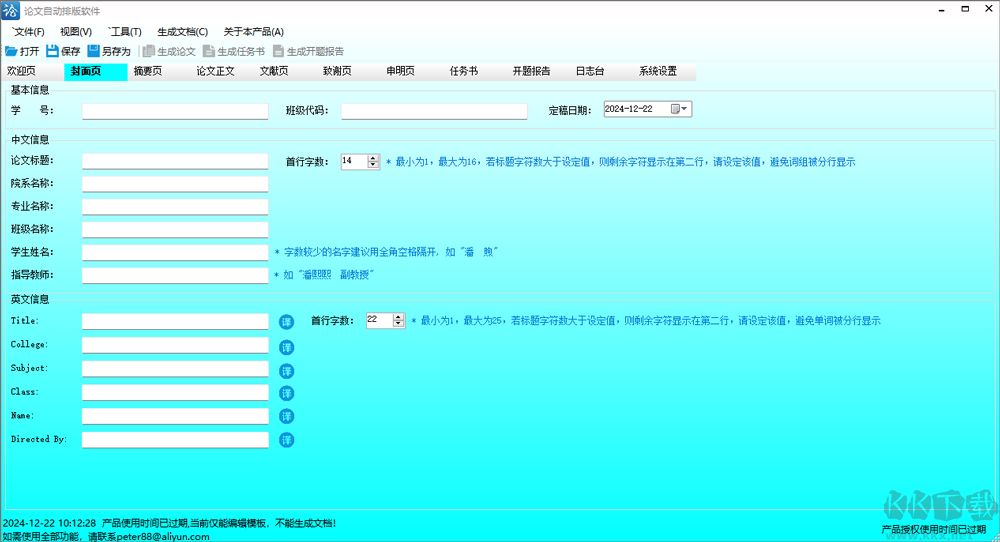
Task: Click the 学生姓名 input field
Action: tap(175, 253)
